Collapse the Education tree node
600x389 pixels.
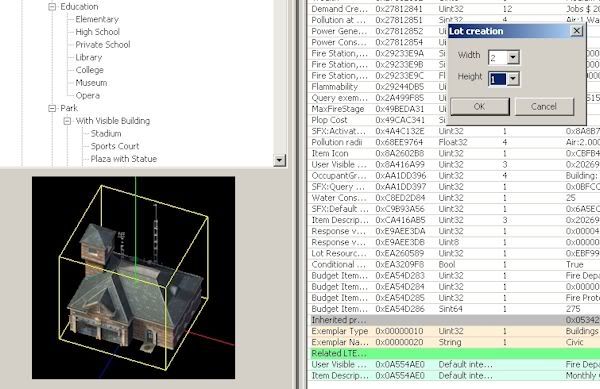pyautogui.click(x=52, y=7)
